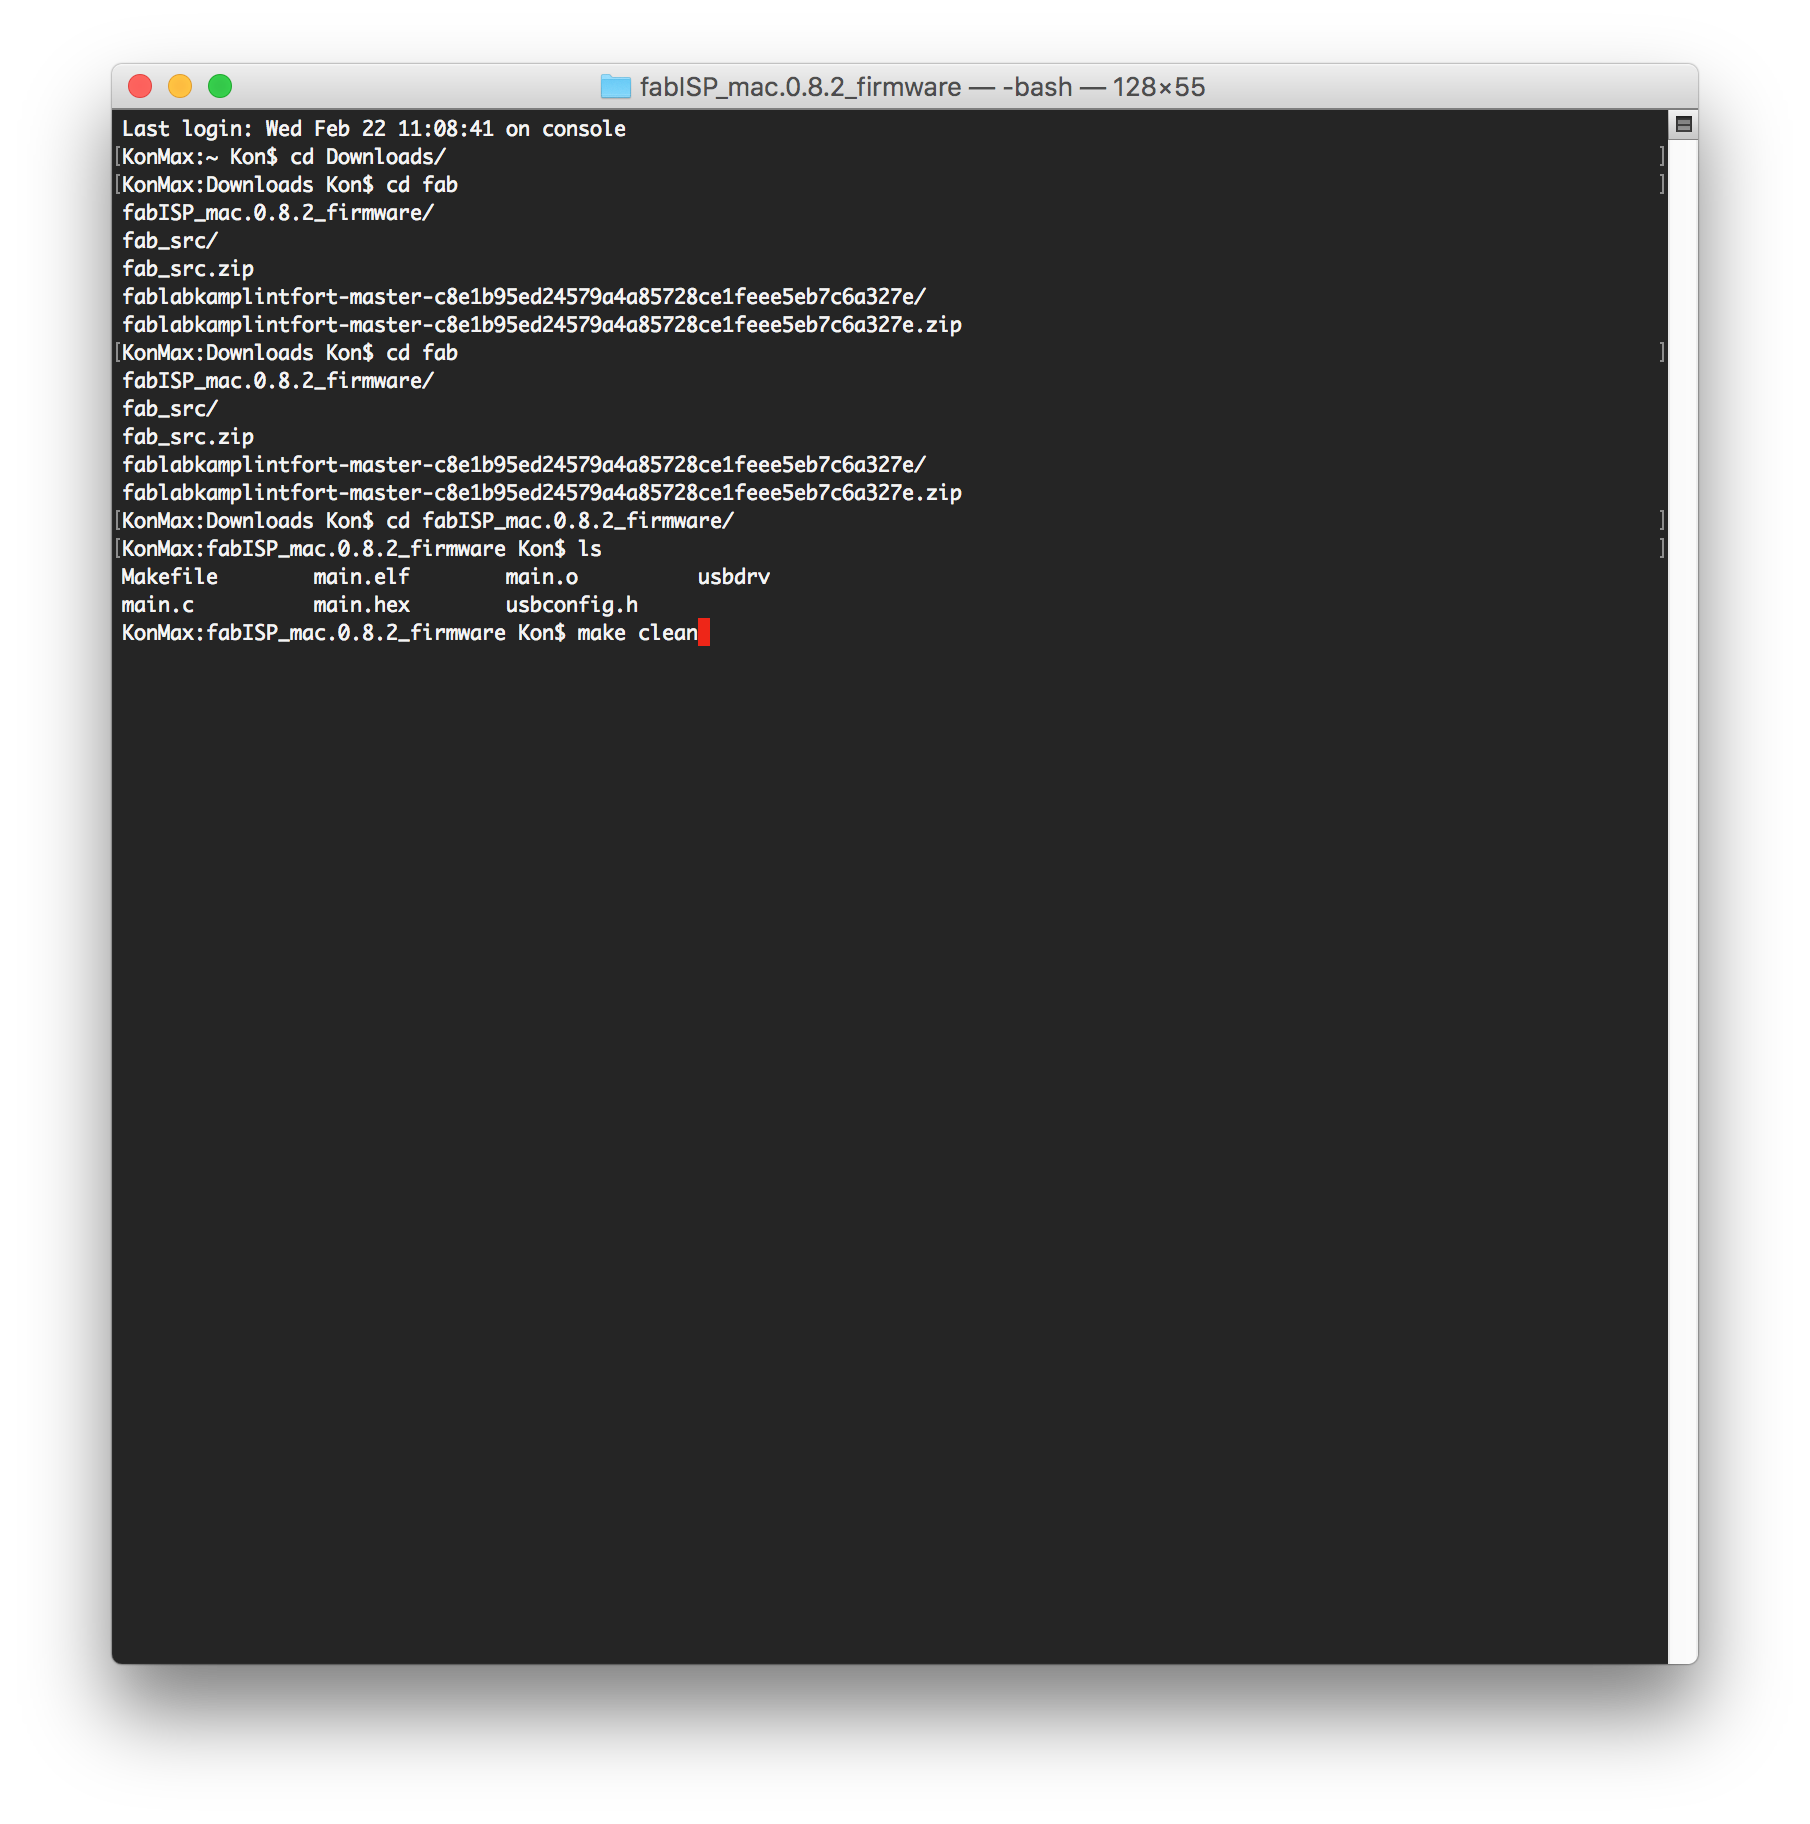
Task: Minimize the Terminal window with yellow button
Action: [180, 87]
